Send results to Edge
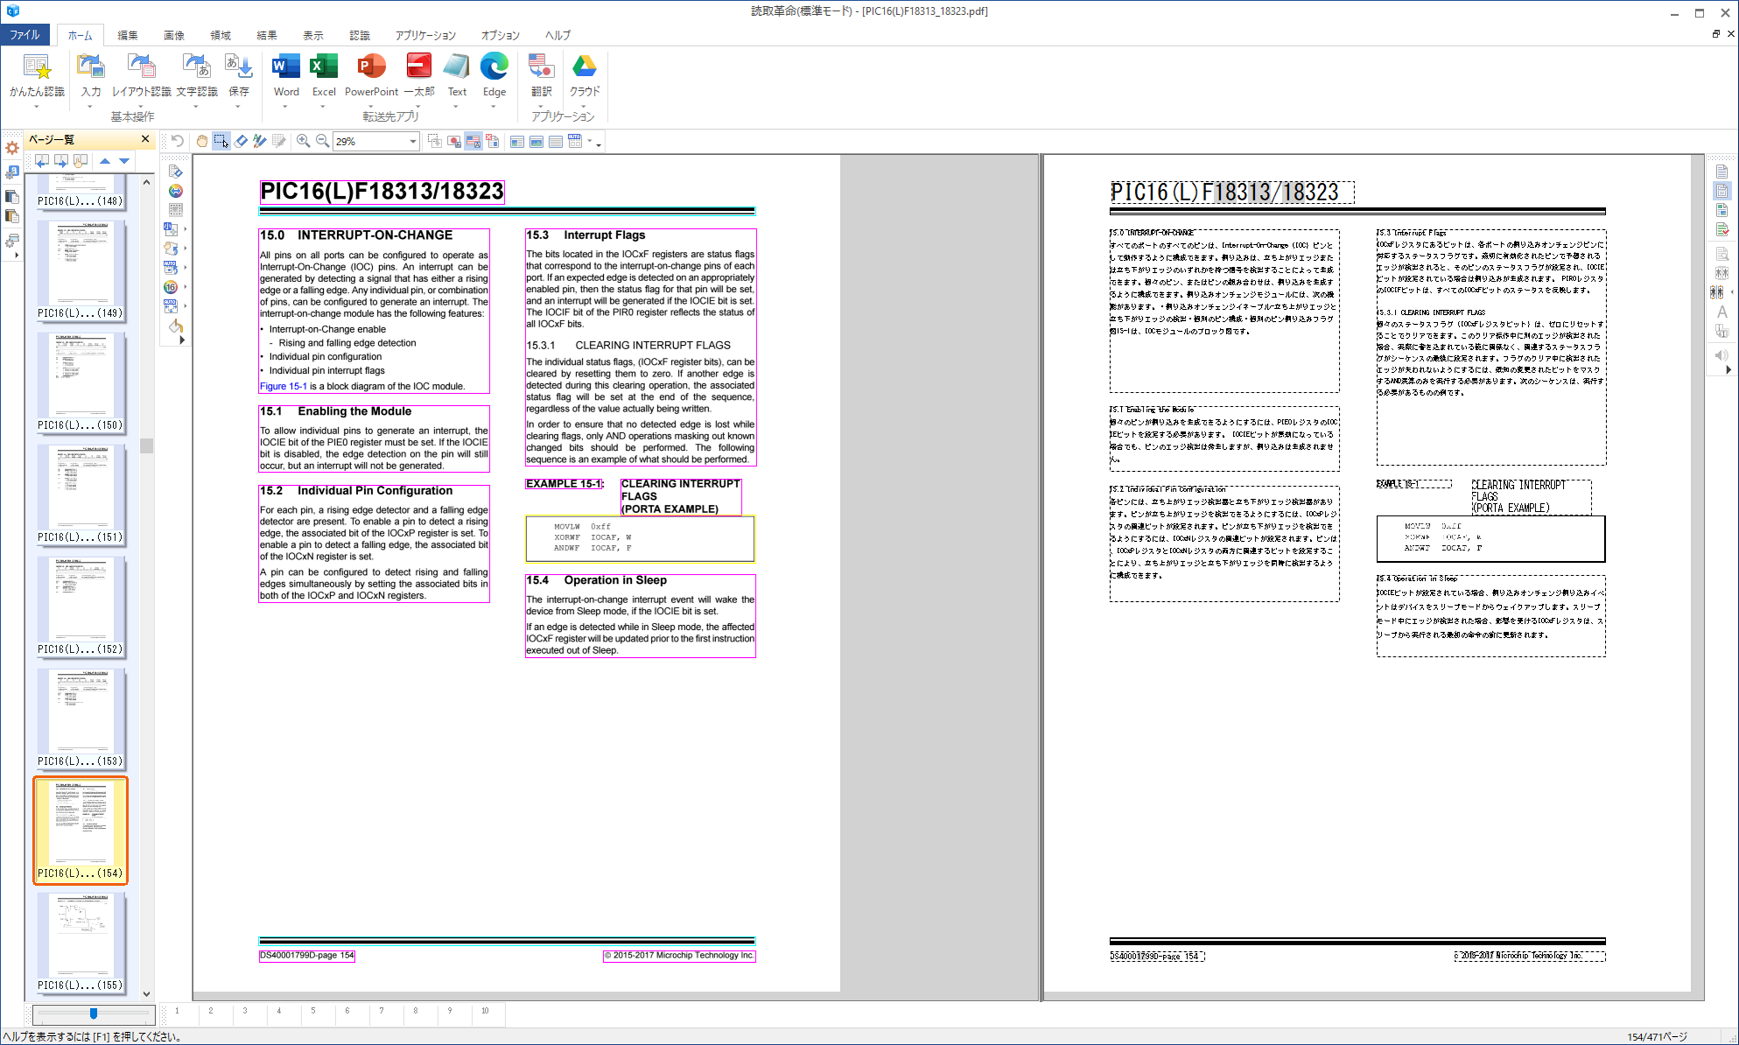 point(494,75)
